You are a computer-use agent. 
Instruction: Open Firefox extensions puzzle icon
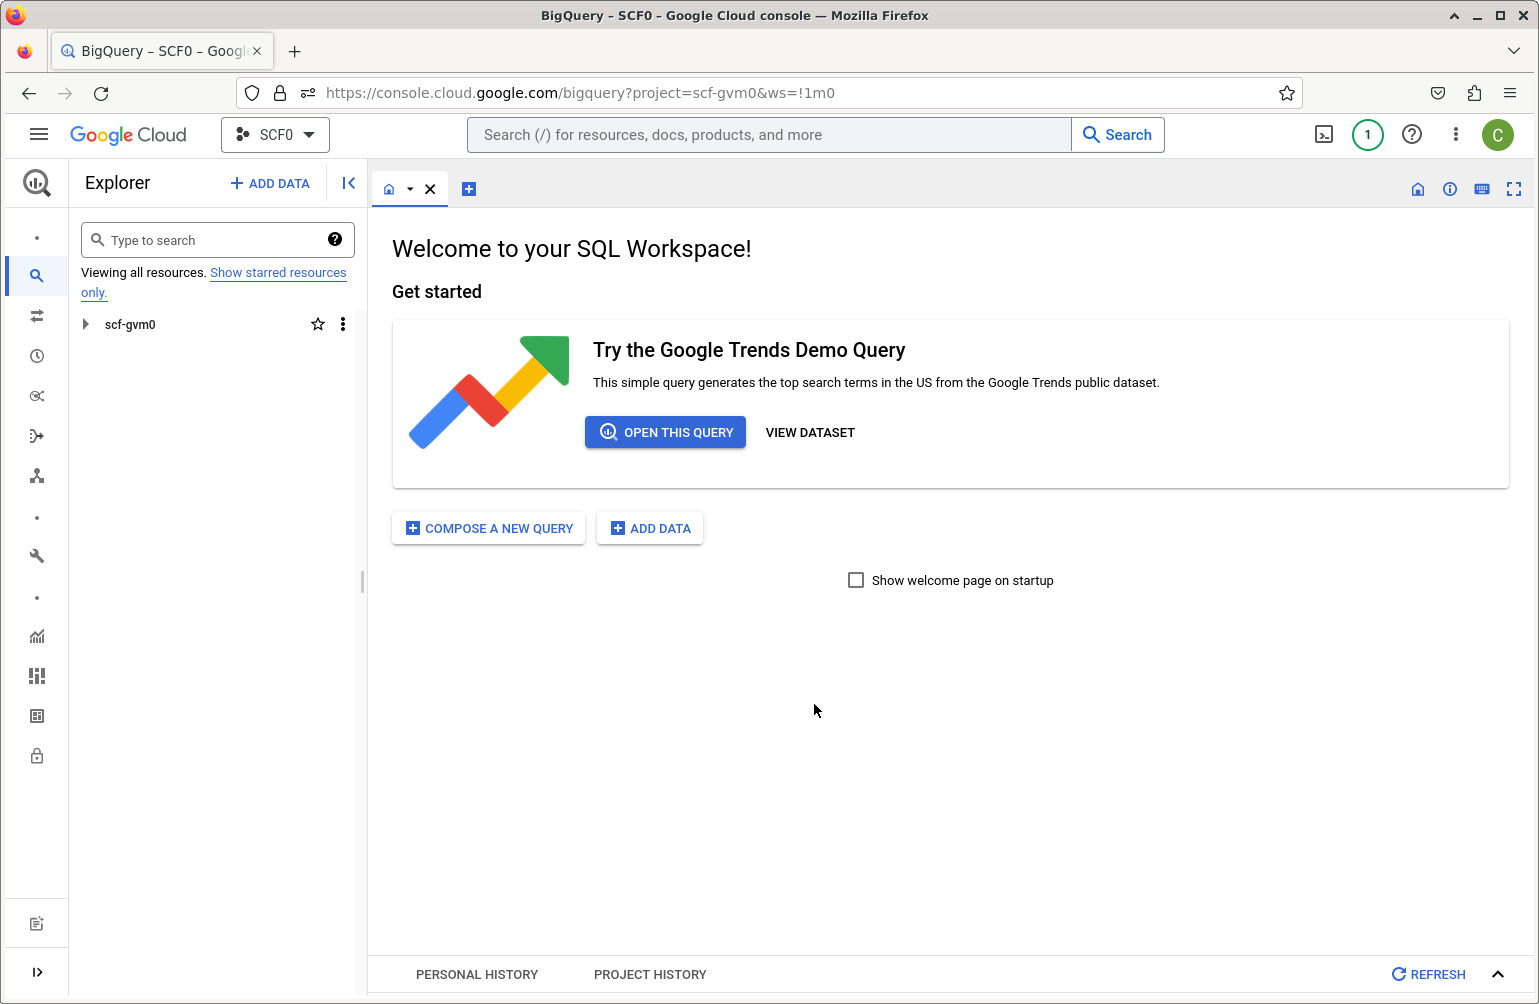(1474, 93)
